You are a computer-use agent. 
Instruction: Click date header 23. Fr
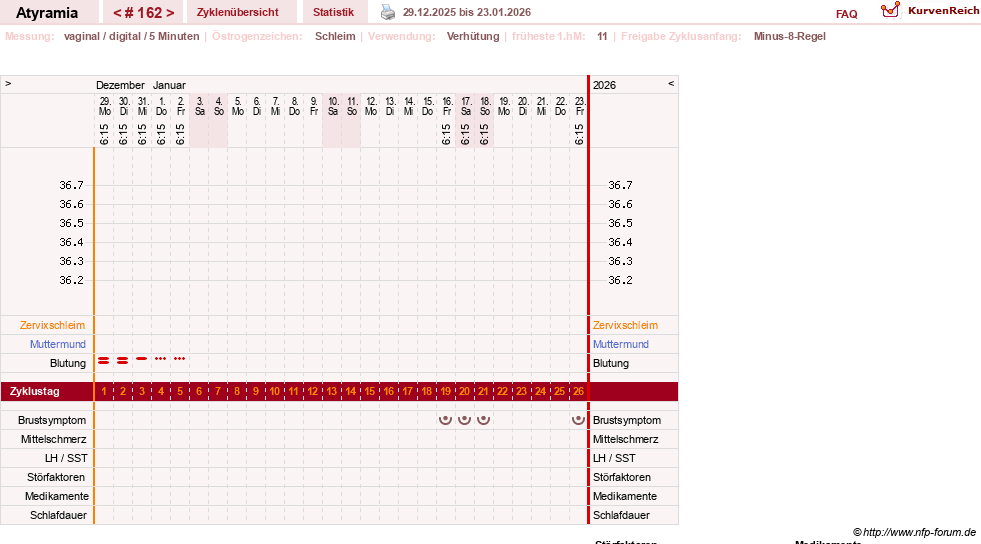579,106
